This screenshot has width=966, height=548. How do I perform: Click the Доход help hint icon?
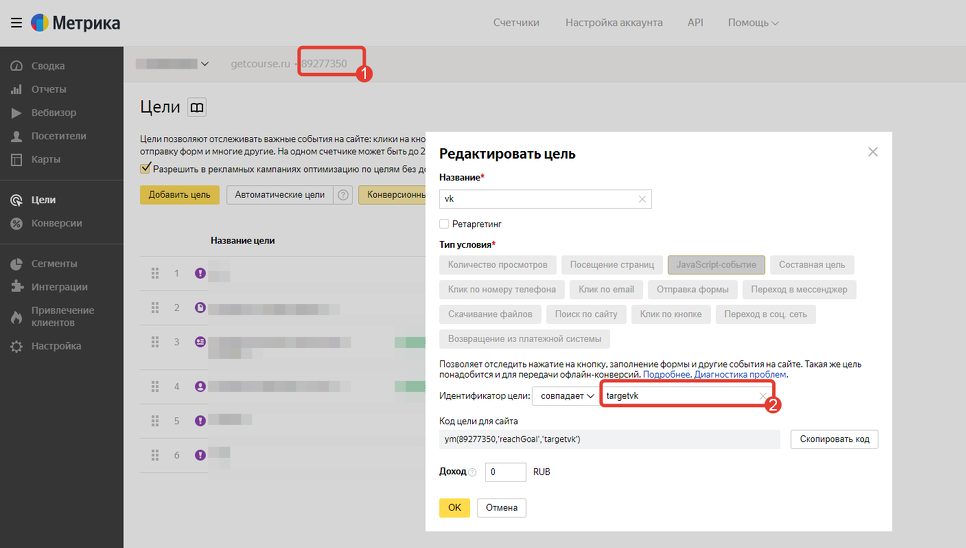click(x=472, y=472)
